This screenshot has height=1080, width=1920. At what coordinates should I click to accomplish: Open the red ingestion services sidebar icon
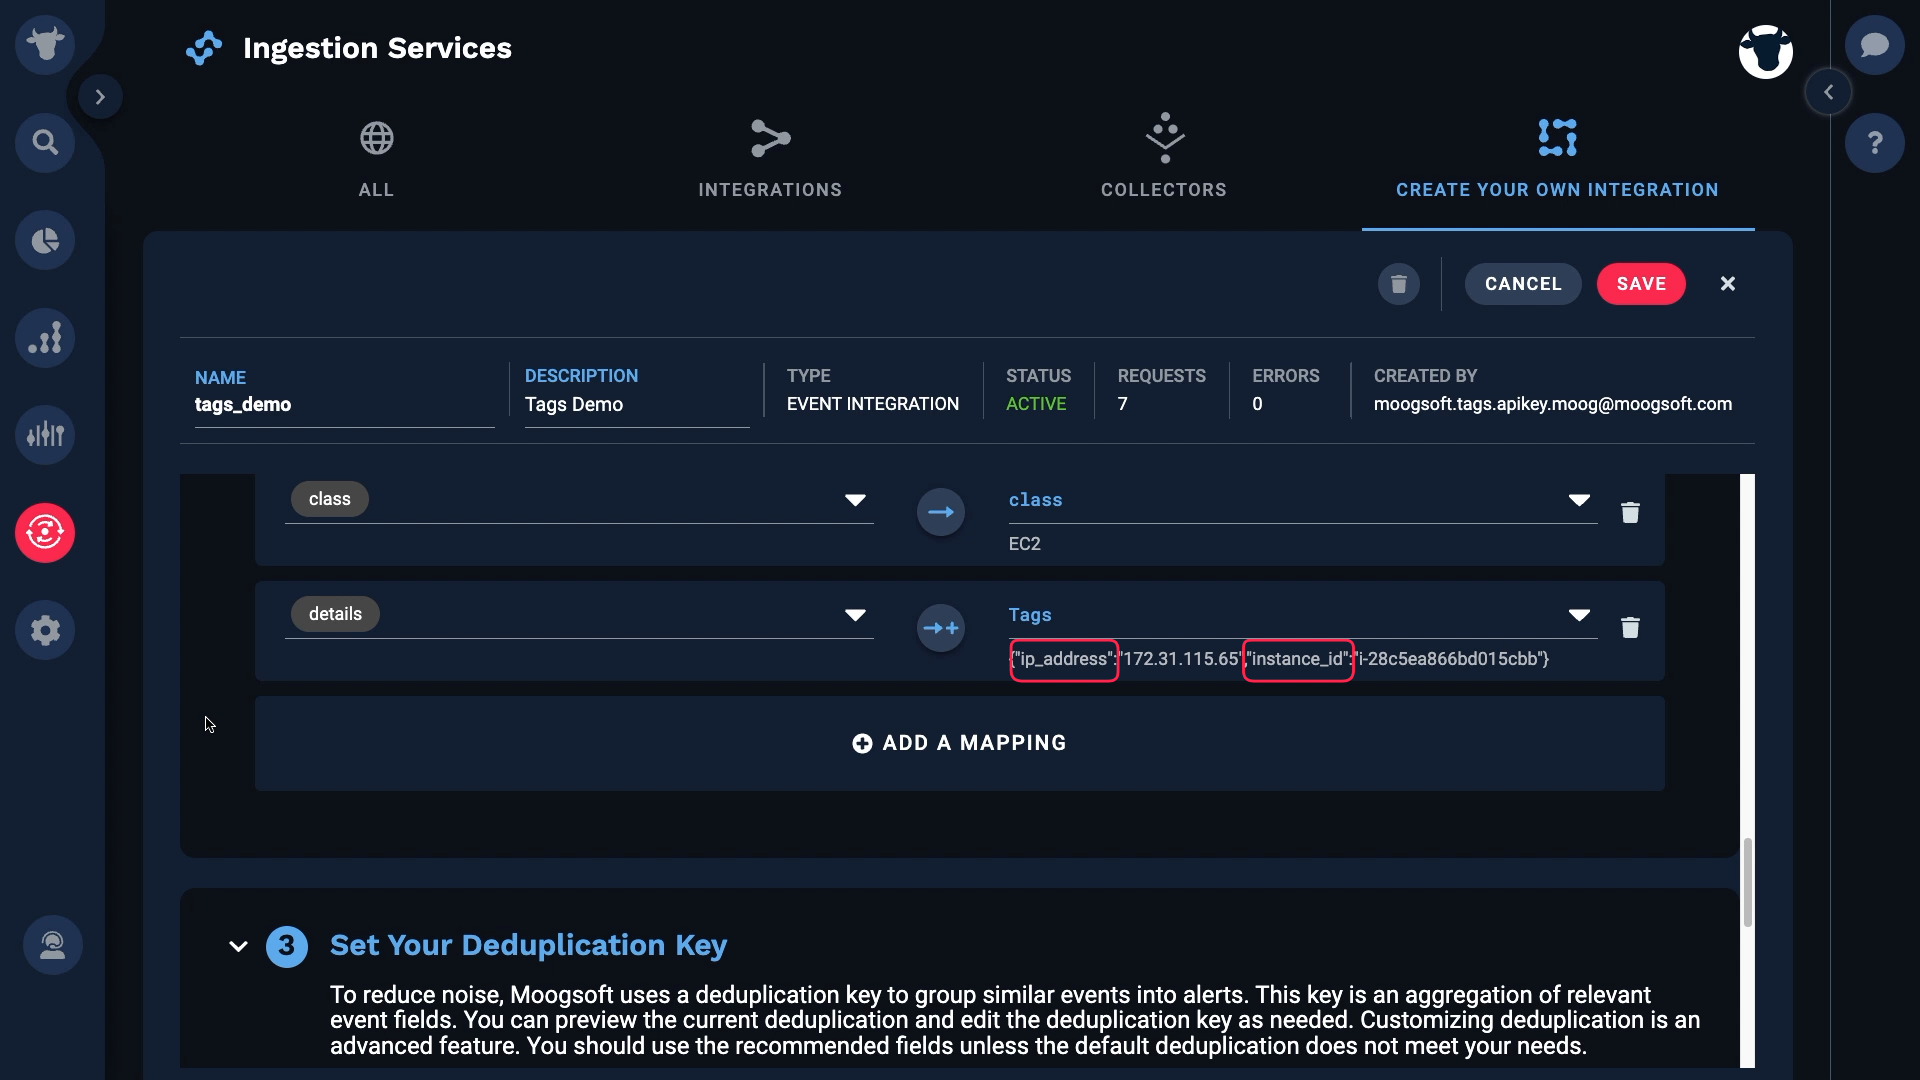[x=45, y=532]
